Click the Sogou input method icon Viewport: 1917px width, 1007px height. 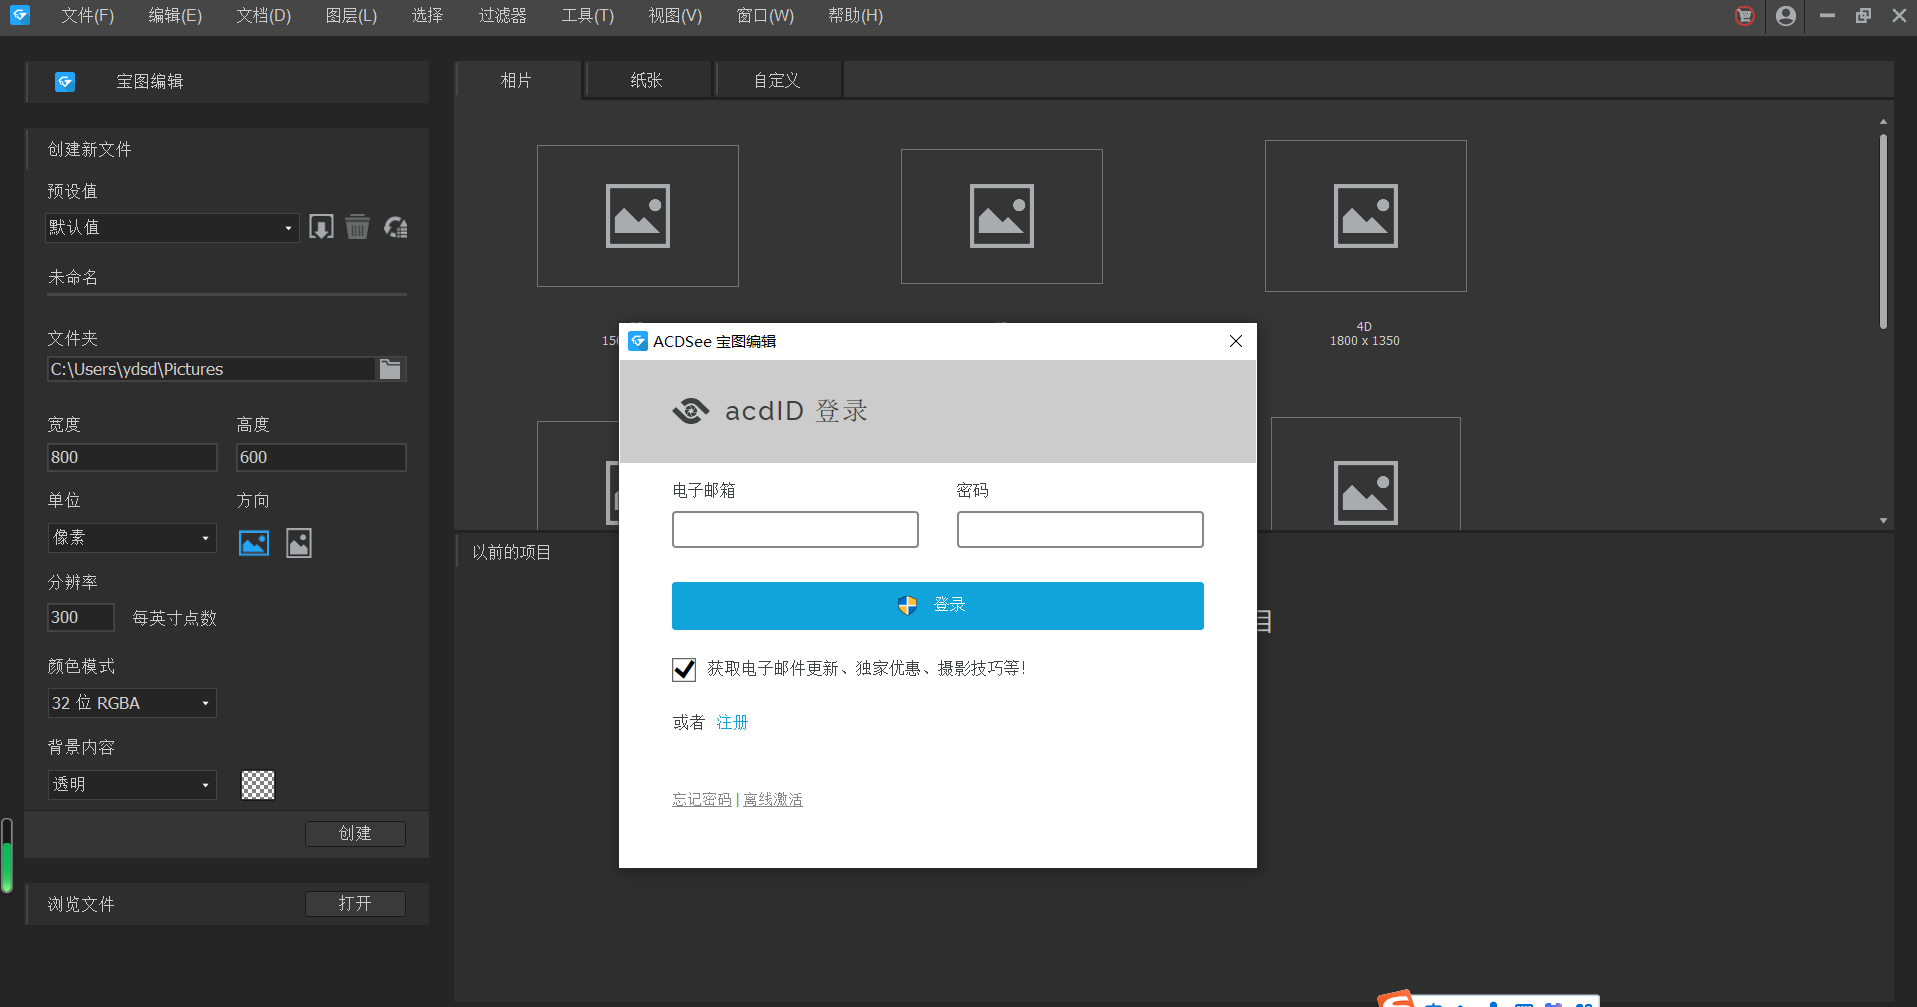1397,998
